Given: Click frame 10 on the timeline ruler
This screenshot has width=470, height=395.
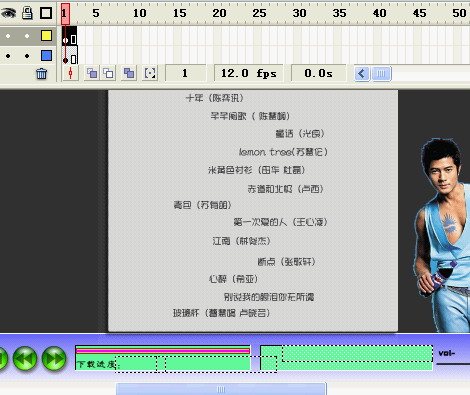Looking at the screenshot, I should click(139, 13).
